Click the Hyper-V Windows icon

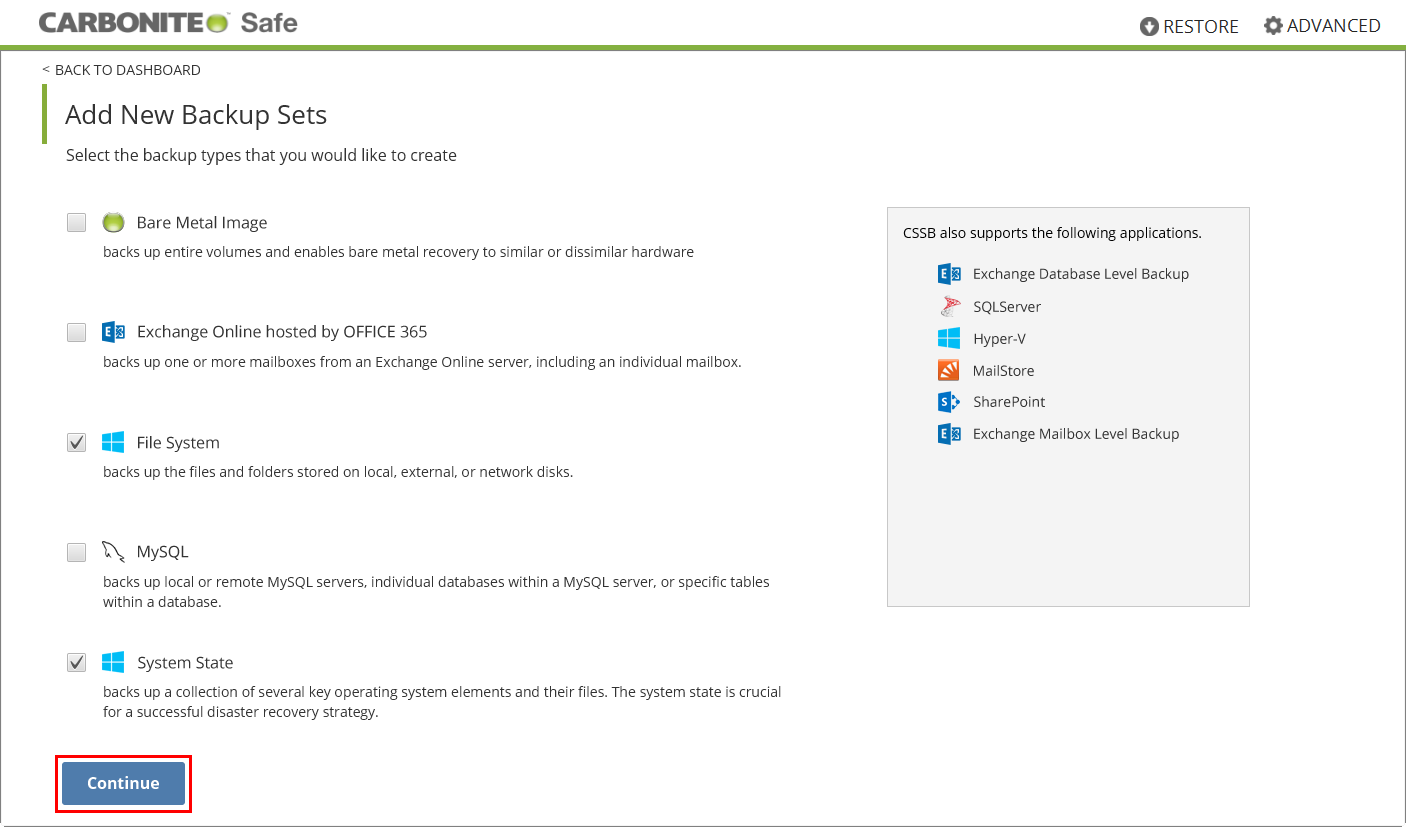(x=949, y=339)
